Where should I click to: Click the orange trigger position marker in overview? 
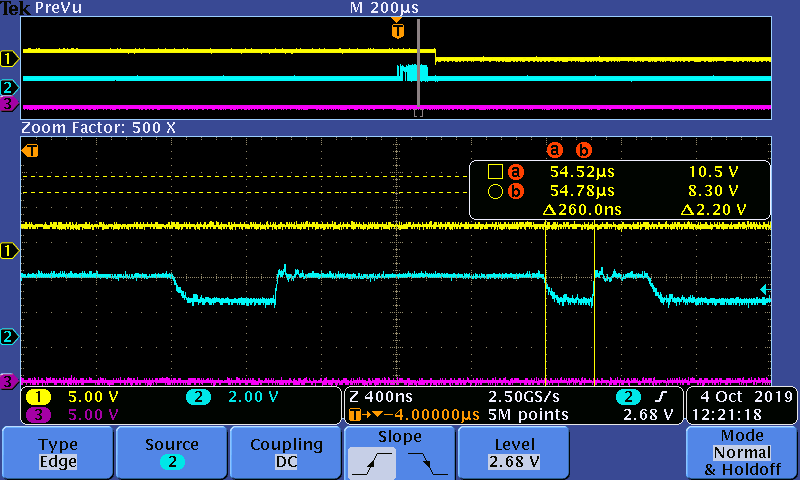pos(397,31)
